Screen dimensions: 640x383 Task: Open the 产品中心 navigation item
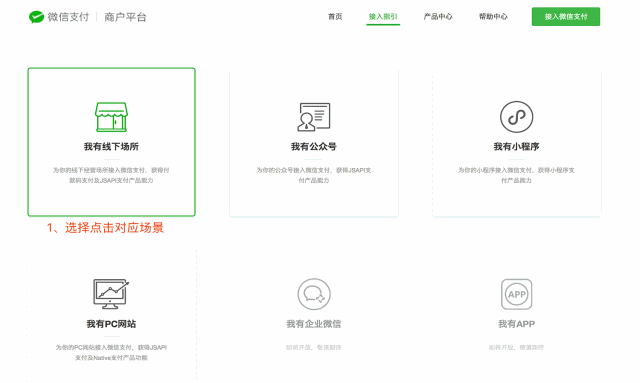click(438, 16)
